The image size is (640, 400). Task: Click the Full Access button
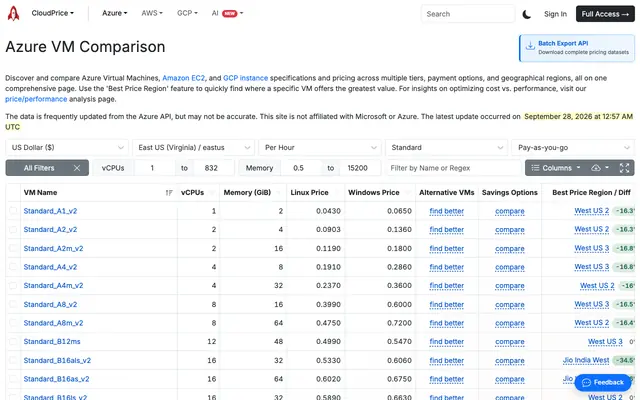pyautogui.click(x=605, y=14)
